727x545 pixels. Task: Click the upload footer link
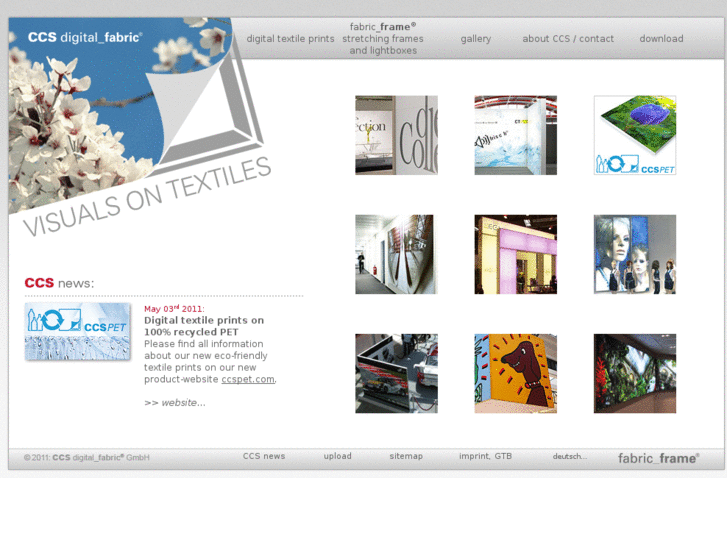tap(337, 457)
